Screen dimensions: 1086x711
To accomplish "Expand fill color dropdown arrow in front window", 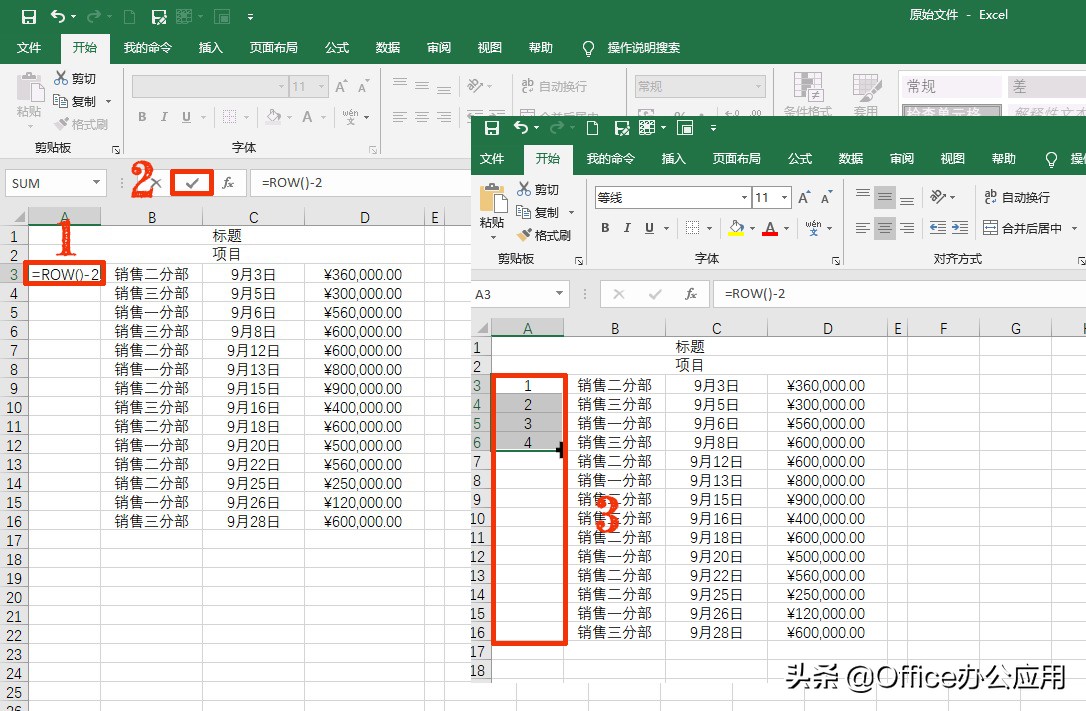I will (752, 228).
